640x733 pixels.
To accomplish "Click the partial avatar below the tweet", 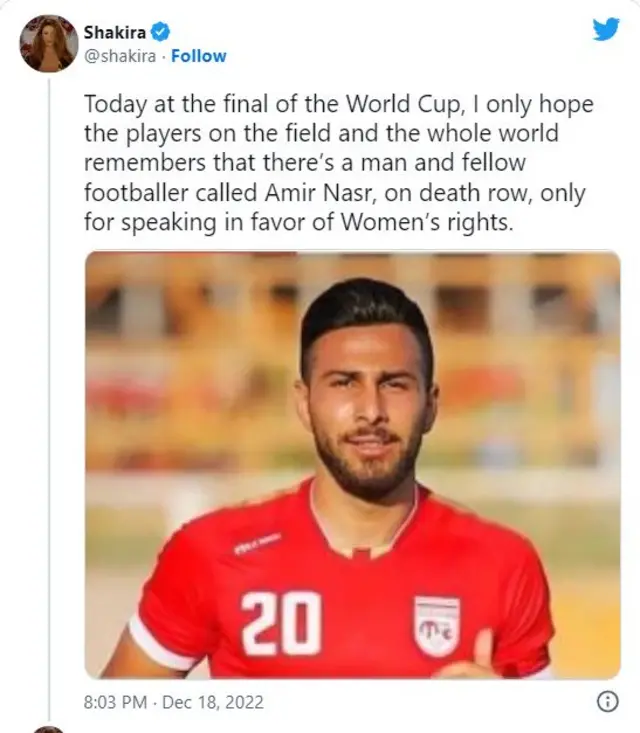I will pos(49,729).
